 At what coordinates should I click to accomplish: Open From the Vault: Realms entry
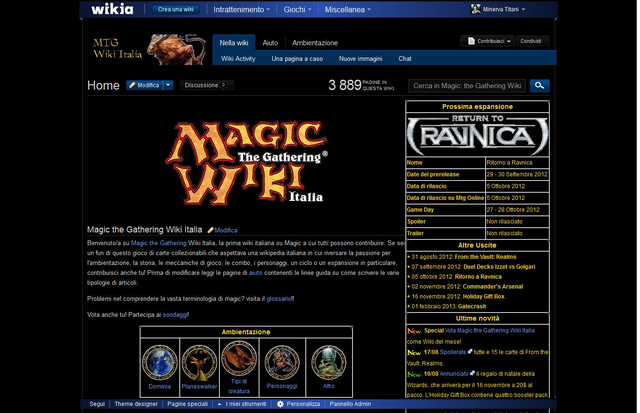485,257
